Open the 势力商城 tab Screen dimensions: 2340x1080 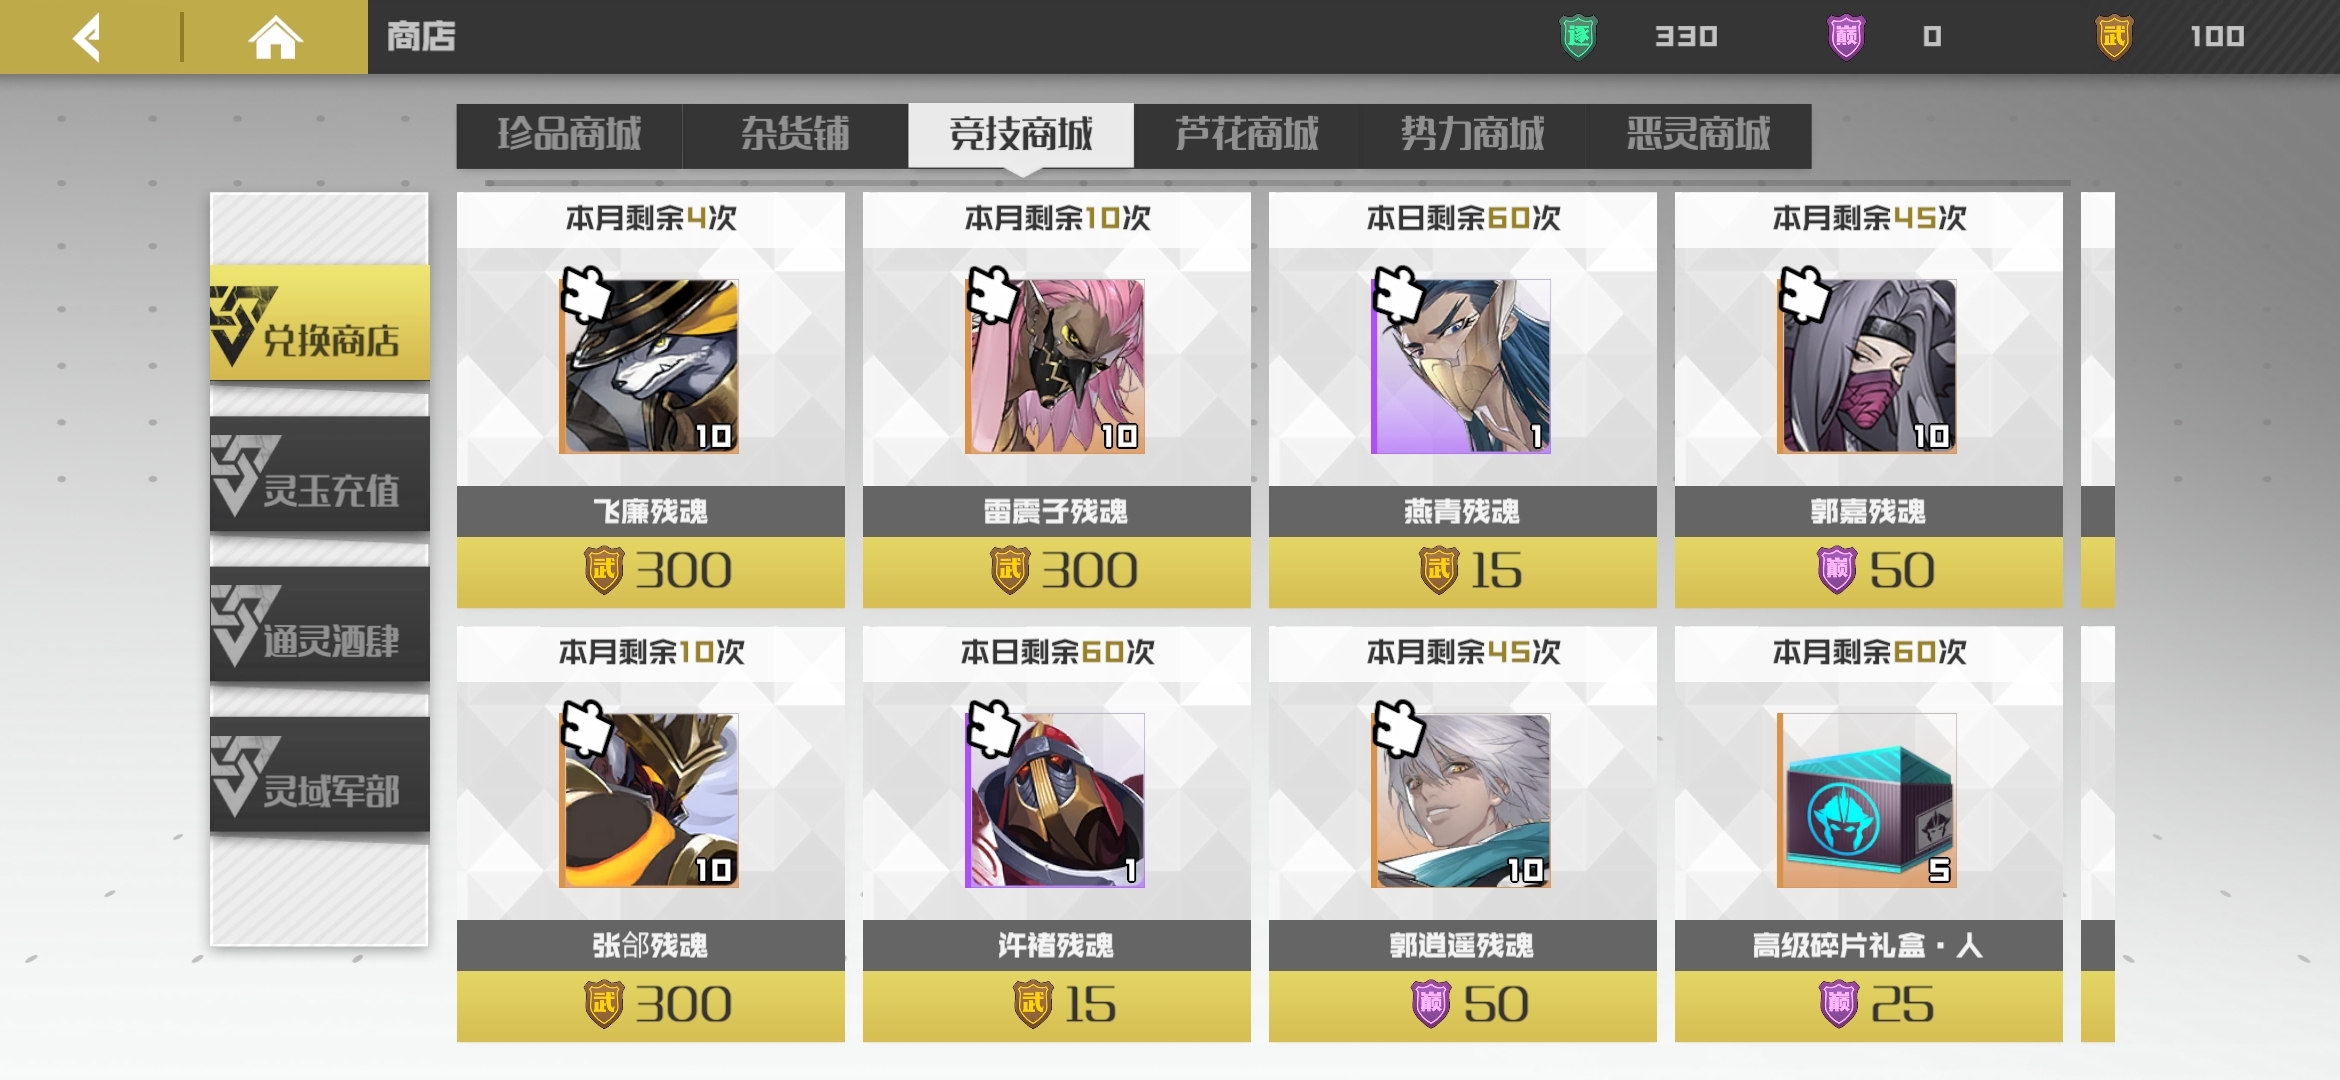1473,135
